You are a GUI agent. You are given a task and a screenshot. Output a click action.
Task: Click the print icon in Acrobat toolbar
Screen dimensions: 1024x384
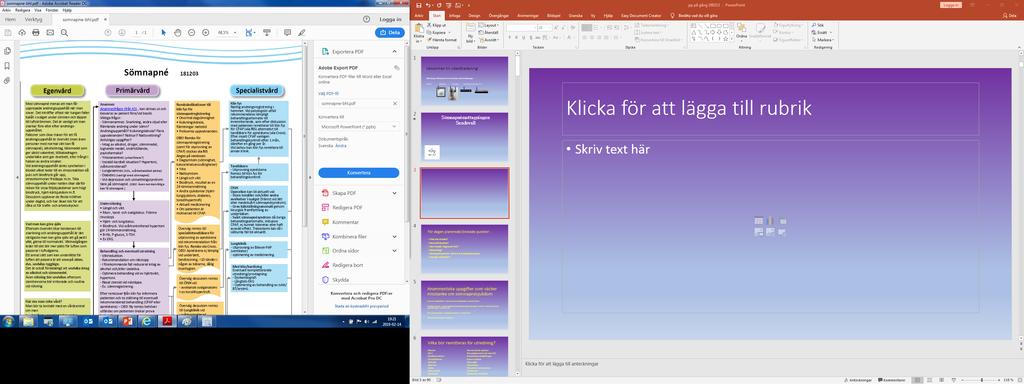[x=35, y=33]
